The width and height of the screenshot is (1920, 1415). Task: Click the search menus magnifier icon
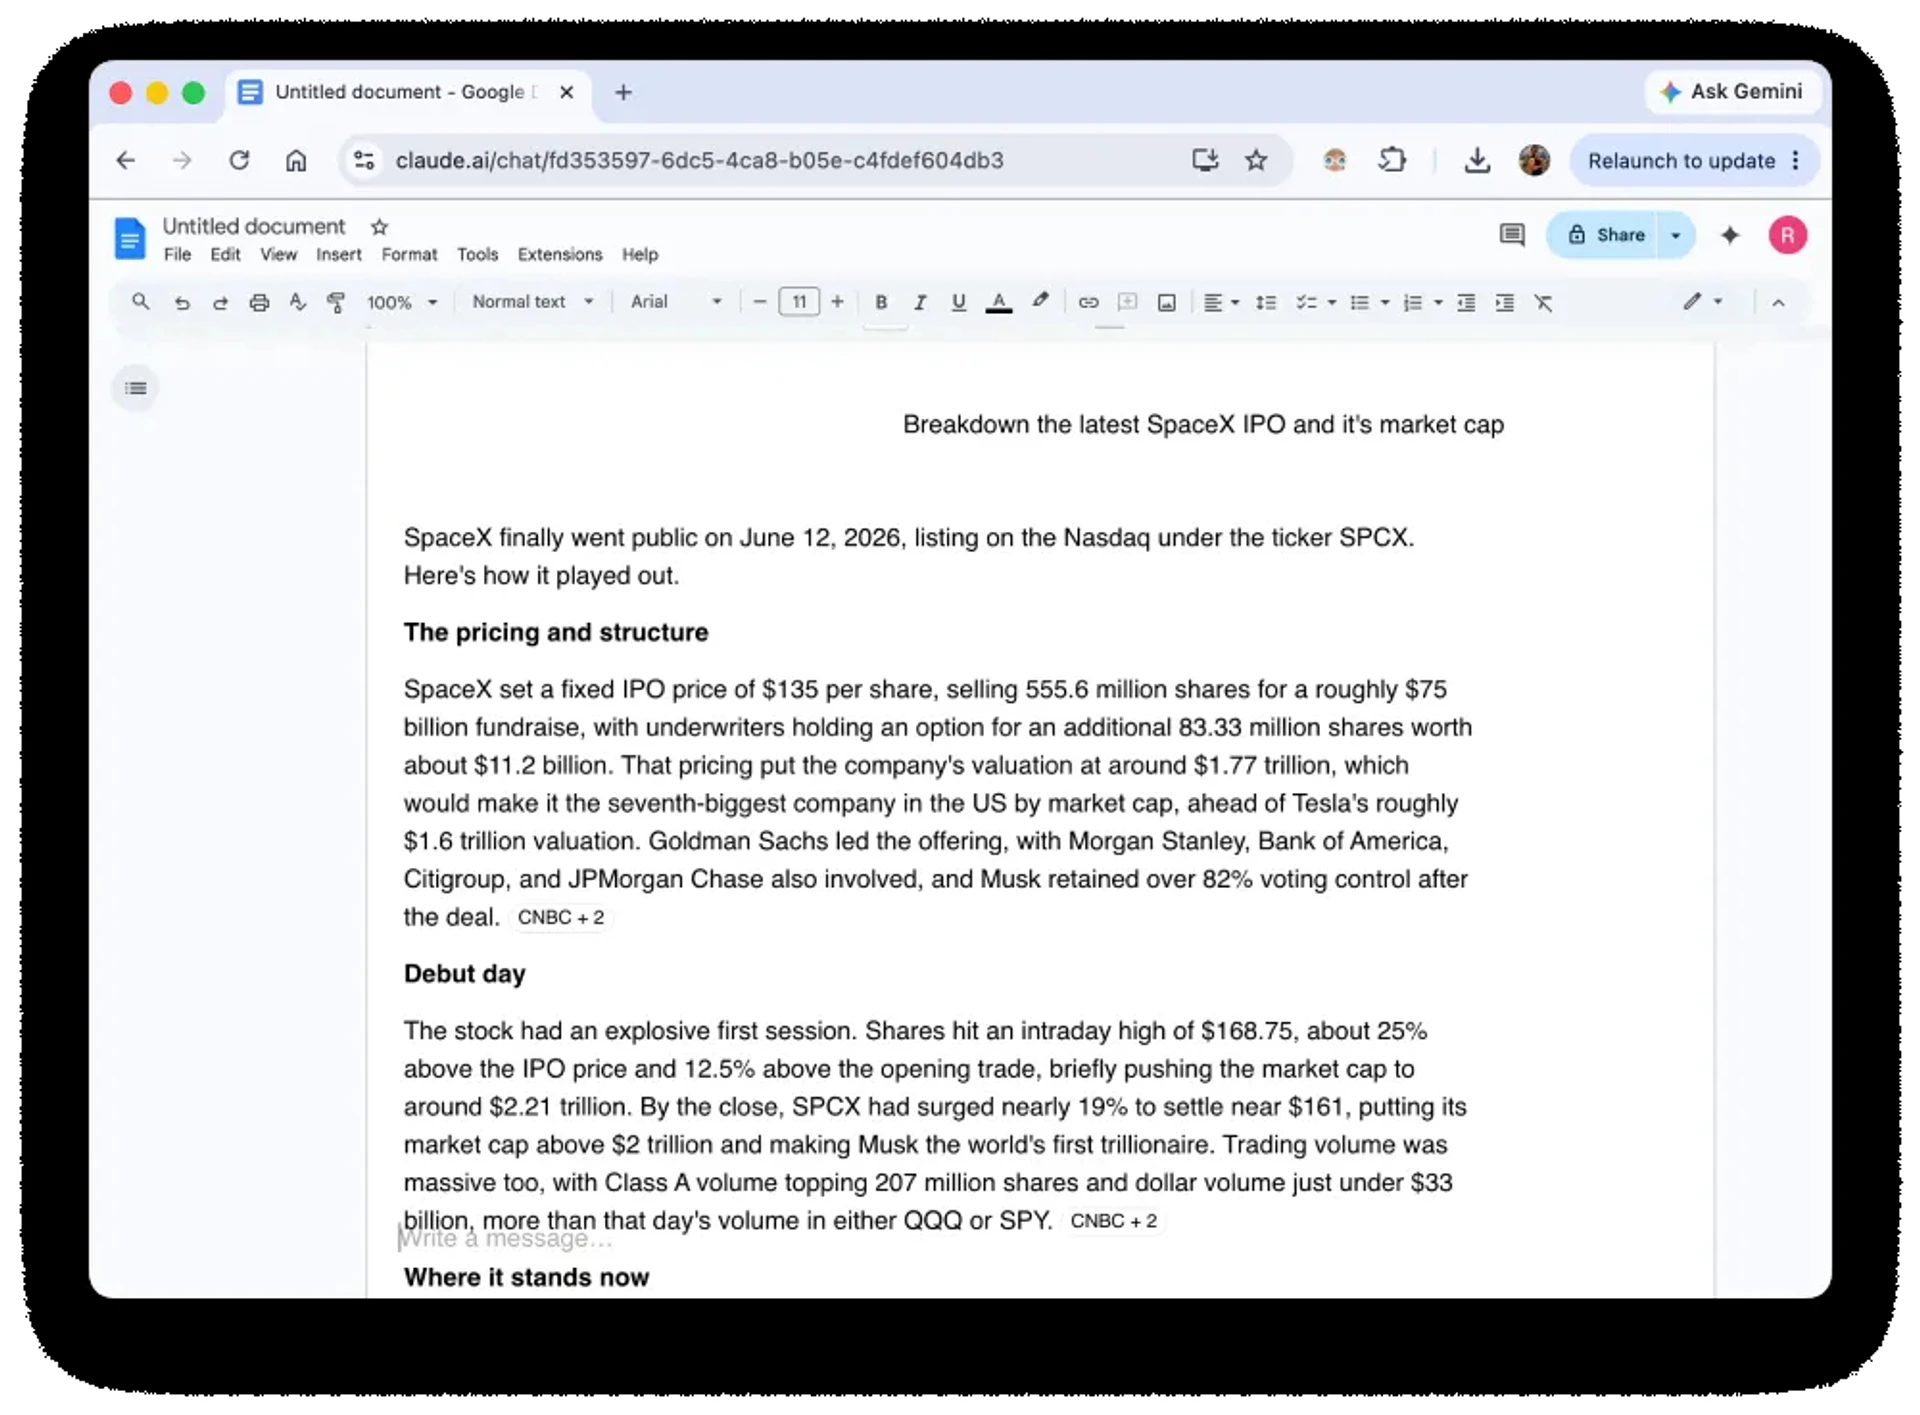point(141,302)
